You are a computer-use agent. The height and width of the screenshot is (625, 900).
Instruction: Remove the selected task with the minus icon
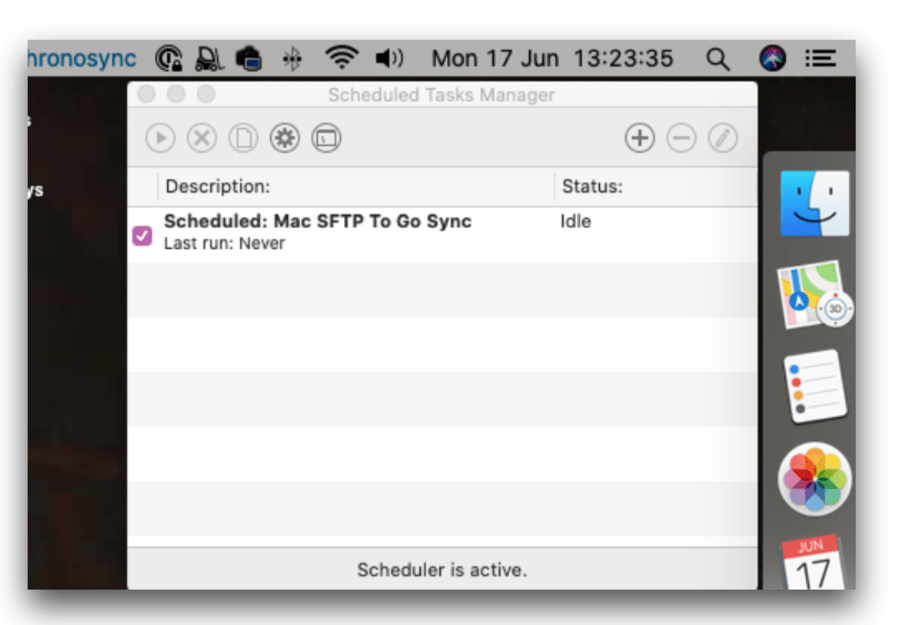coord(681,137)
